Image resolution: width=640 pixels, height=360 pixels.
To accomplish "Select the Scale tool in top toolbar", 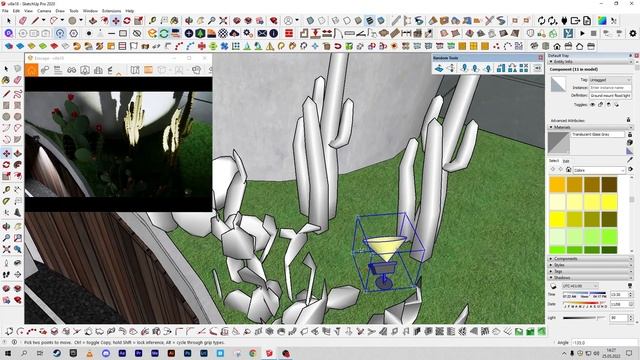I will [139, 20].
